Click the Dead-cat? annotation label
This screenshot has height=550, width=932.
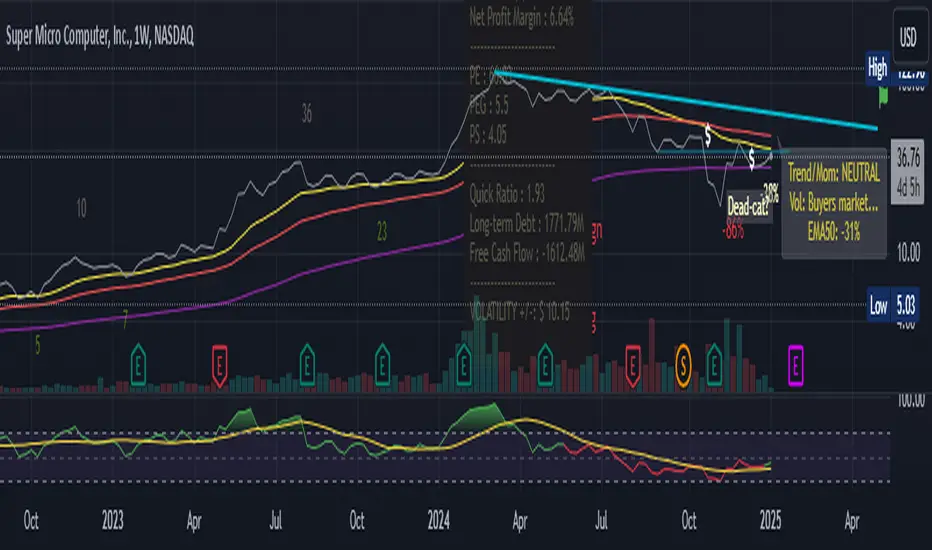749,207
